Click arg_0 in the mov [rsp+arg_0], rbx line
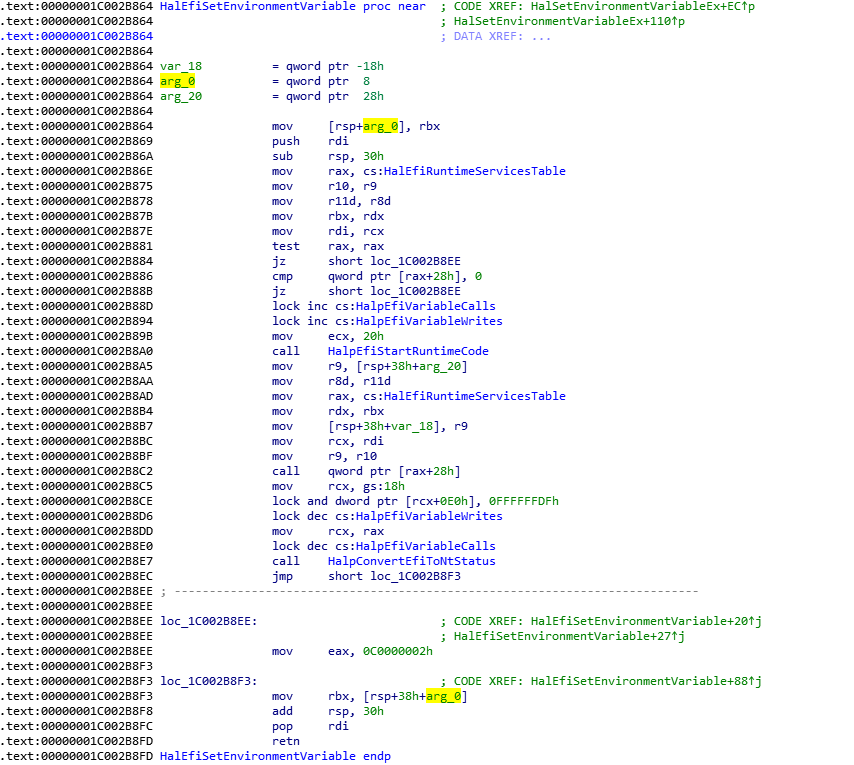Screen dimensions: 854x765 click(x=380, y=126)
